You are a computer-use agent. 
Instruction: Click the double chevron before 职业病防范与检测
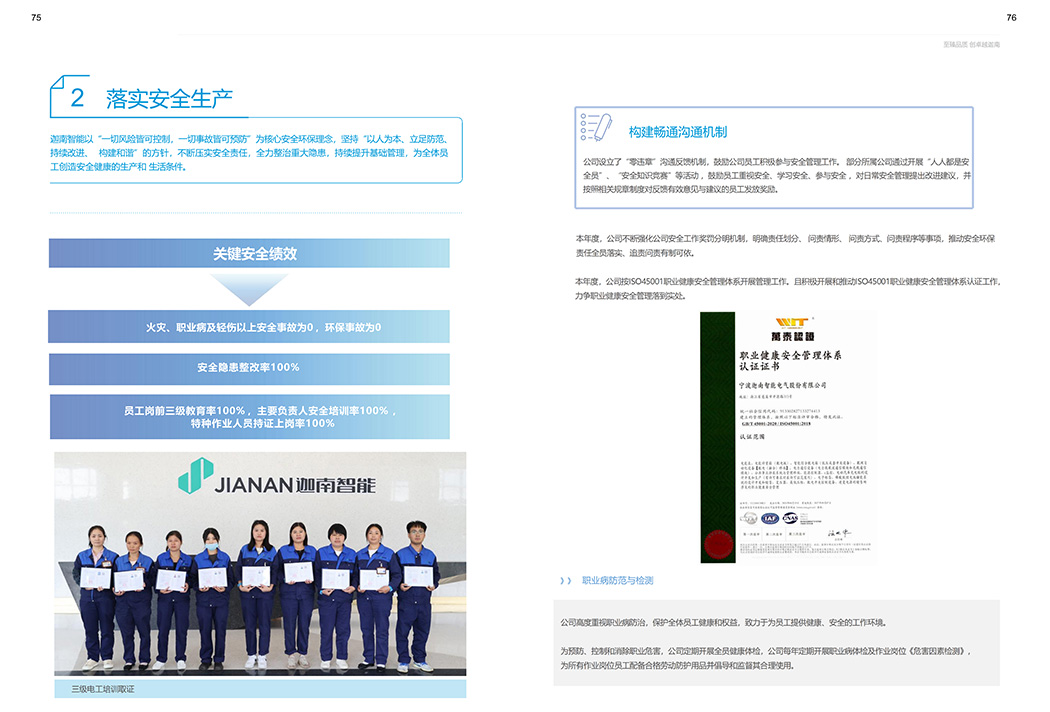pyautogui.click(x=566, y=580)
